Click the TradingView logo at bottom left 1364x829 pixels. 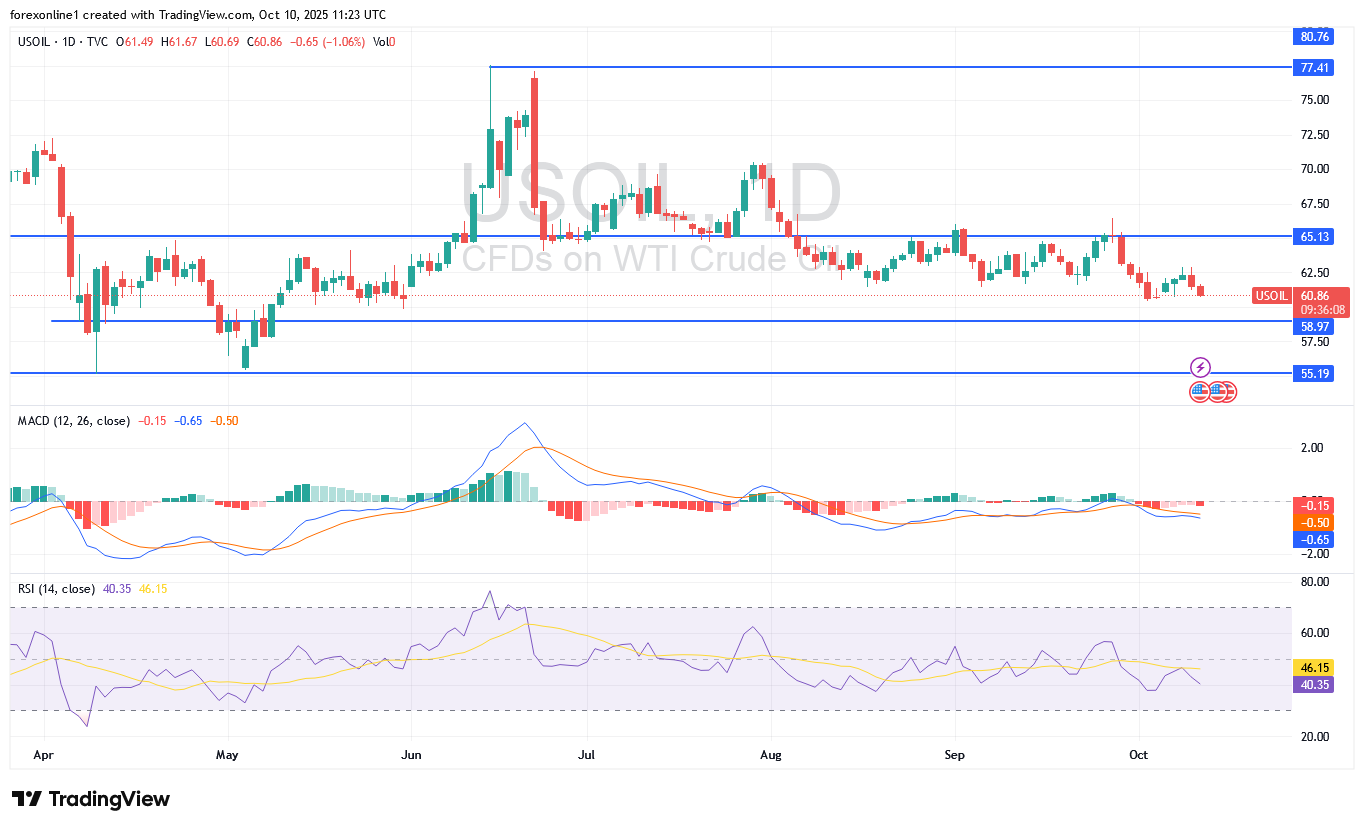91,799
